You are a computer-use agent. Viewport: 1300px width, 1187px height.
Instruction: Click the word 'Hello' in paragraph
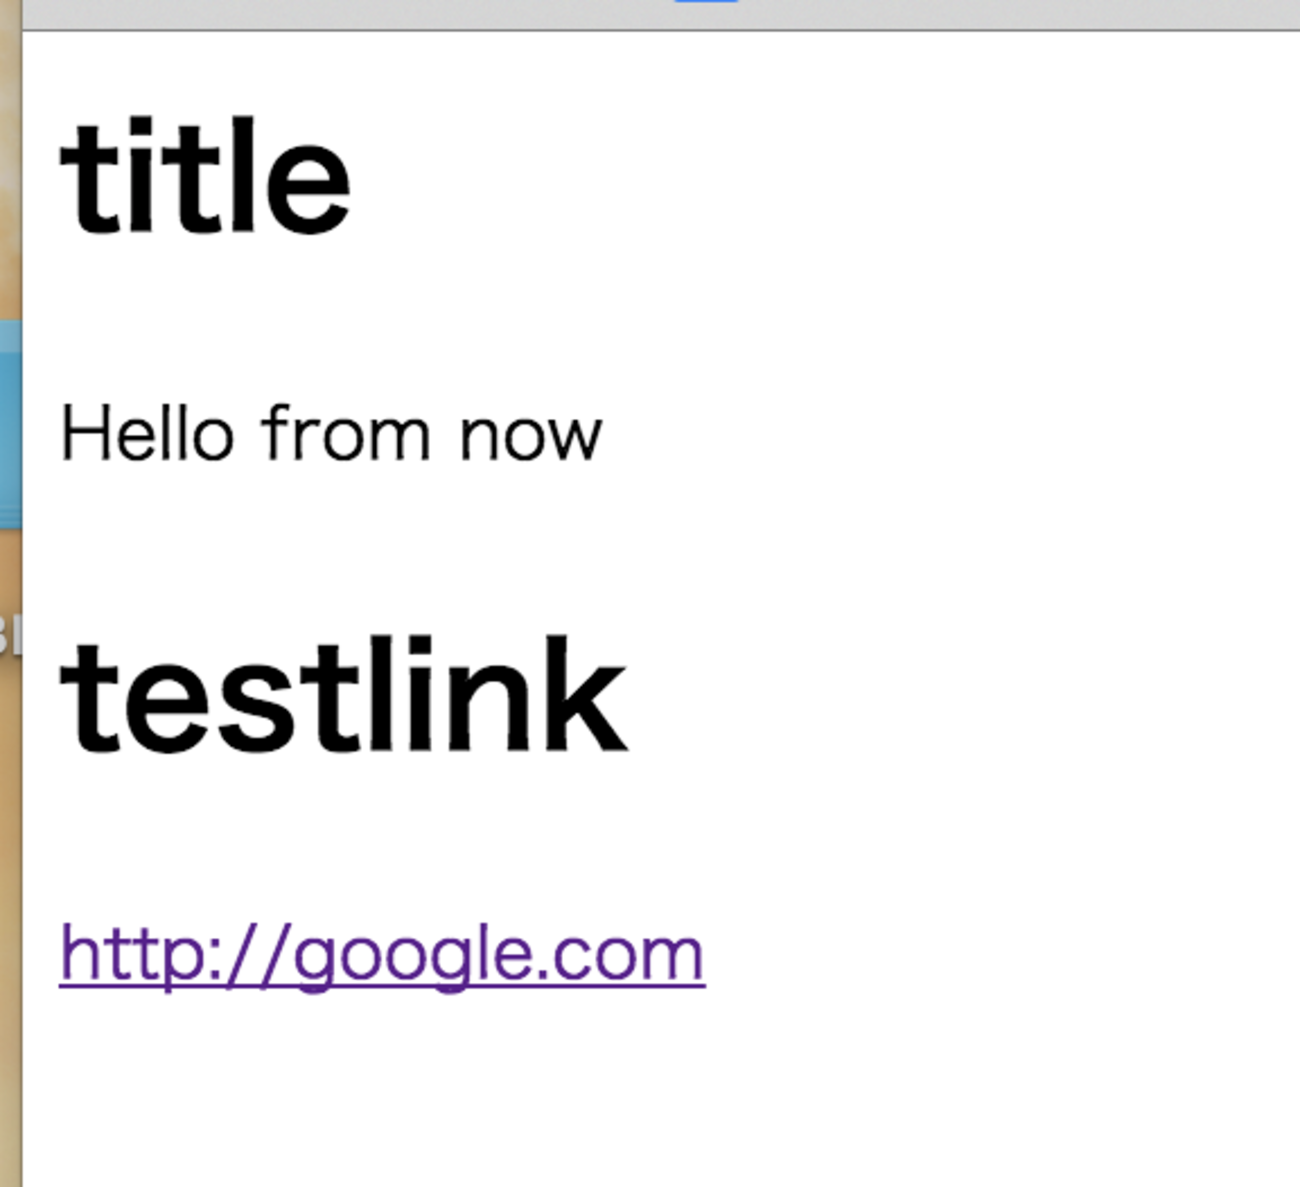[x=147, y=435]
